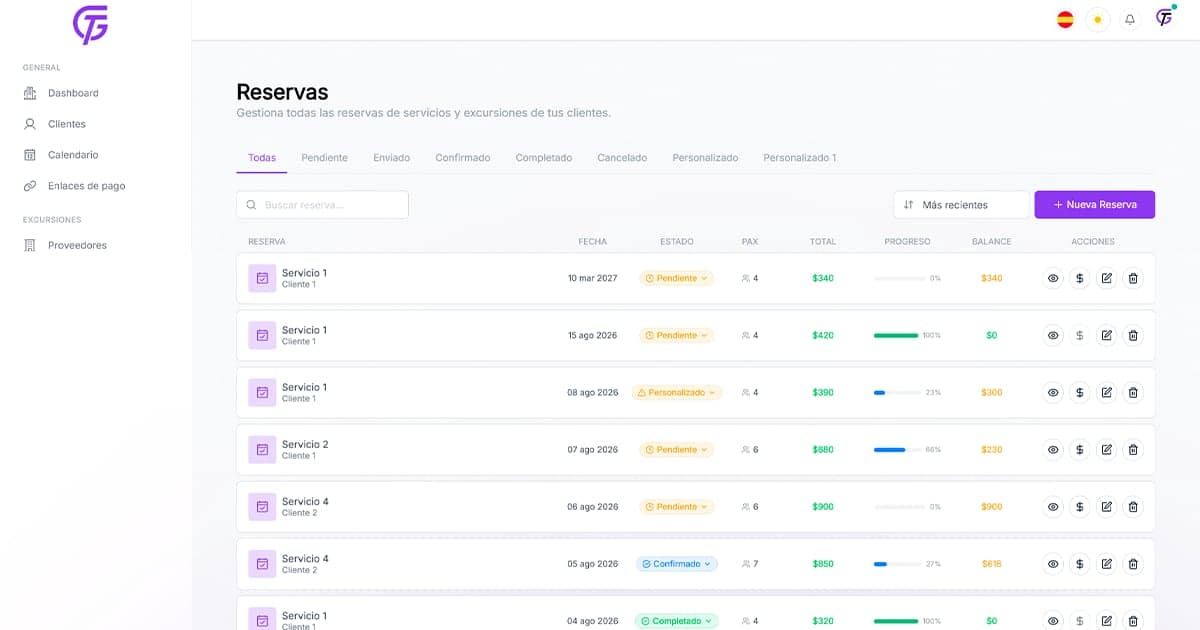Change Pendiente status of 07 ago 2026 reservation
Viewport: 1200px width, 630px height.
[x=677, y=449]
